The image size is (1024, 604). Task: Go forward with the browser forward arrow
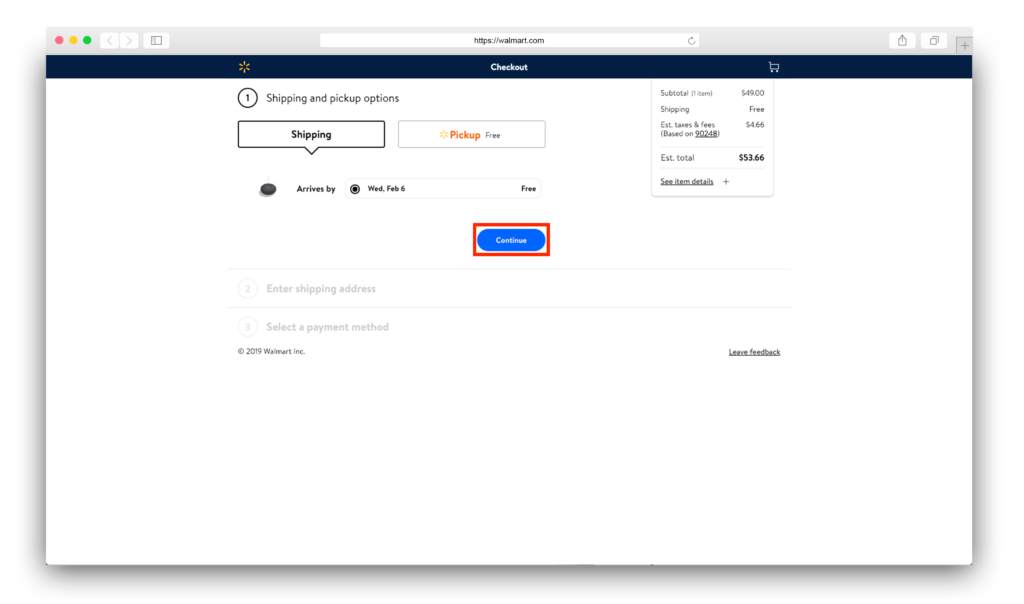pyautogui.click(x=129, y=40)
